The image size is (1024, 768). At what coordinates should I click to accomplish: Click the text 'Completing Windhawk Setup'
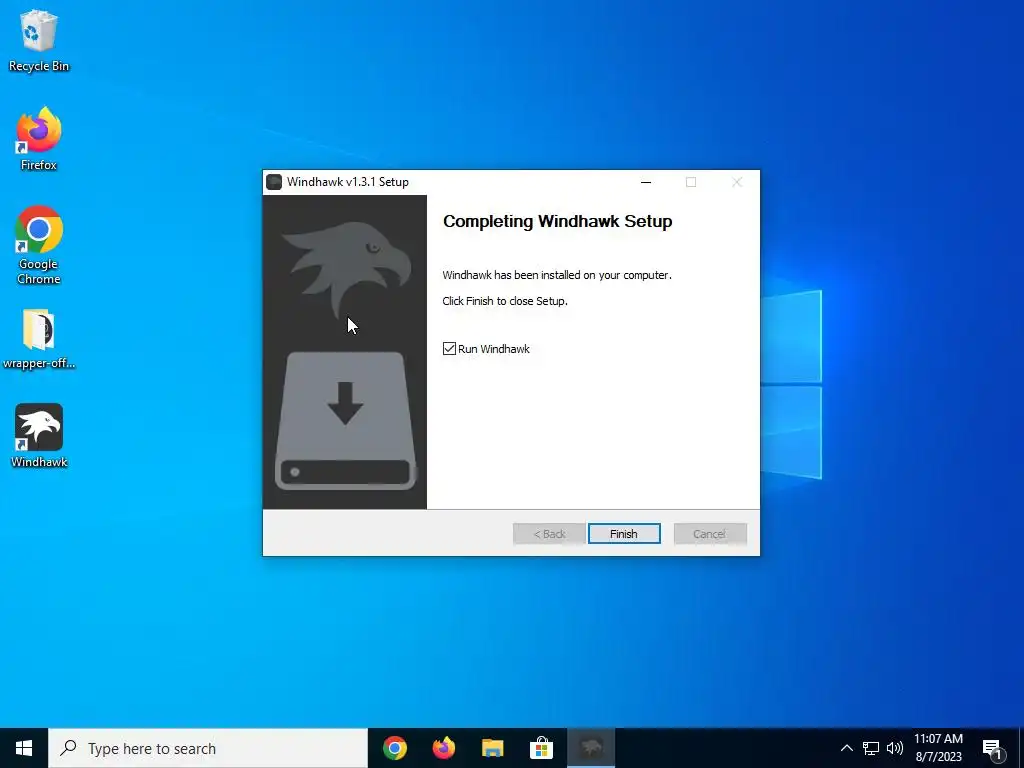coord(558,221)
